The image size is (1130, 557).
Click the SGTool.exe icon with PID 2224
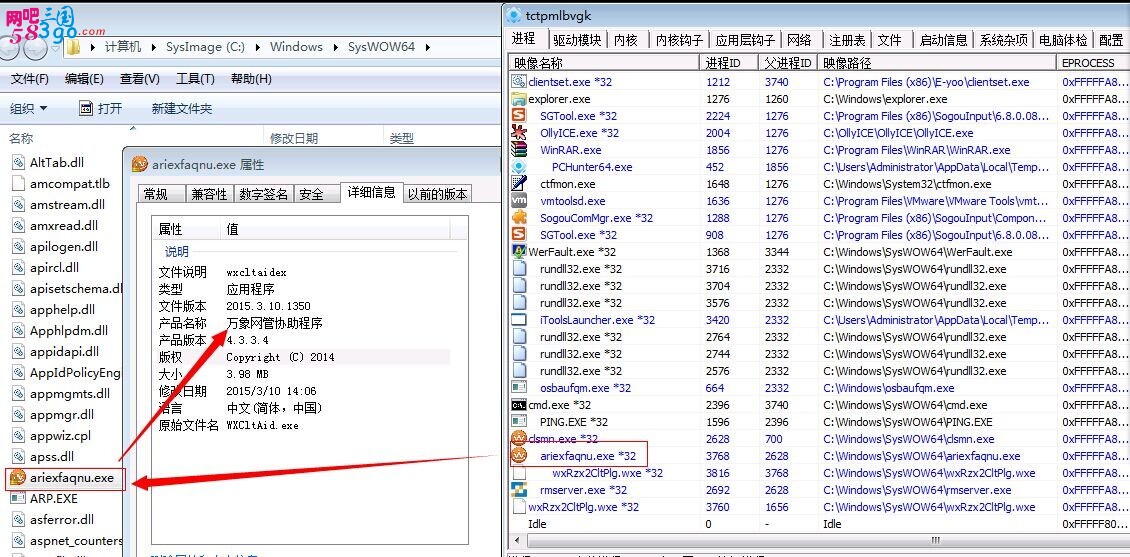[x=519, y=115]
